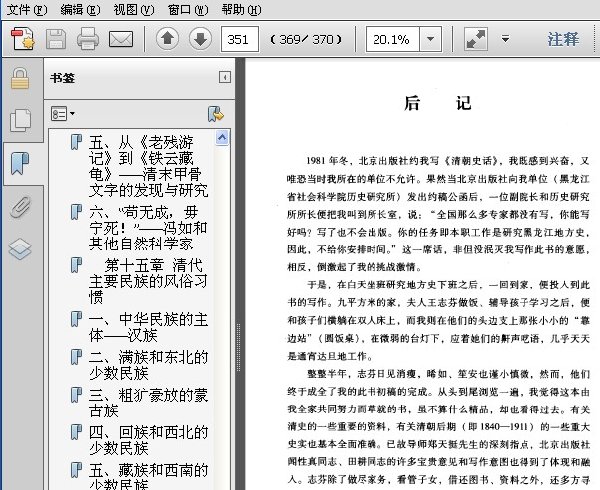
Task: Go to previous page with up arrow
Action: tap(167, 39)
